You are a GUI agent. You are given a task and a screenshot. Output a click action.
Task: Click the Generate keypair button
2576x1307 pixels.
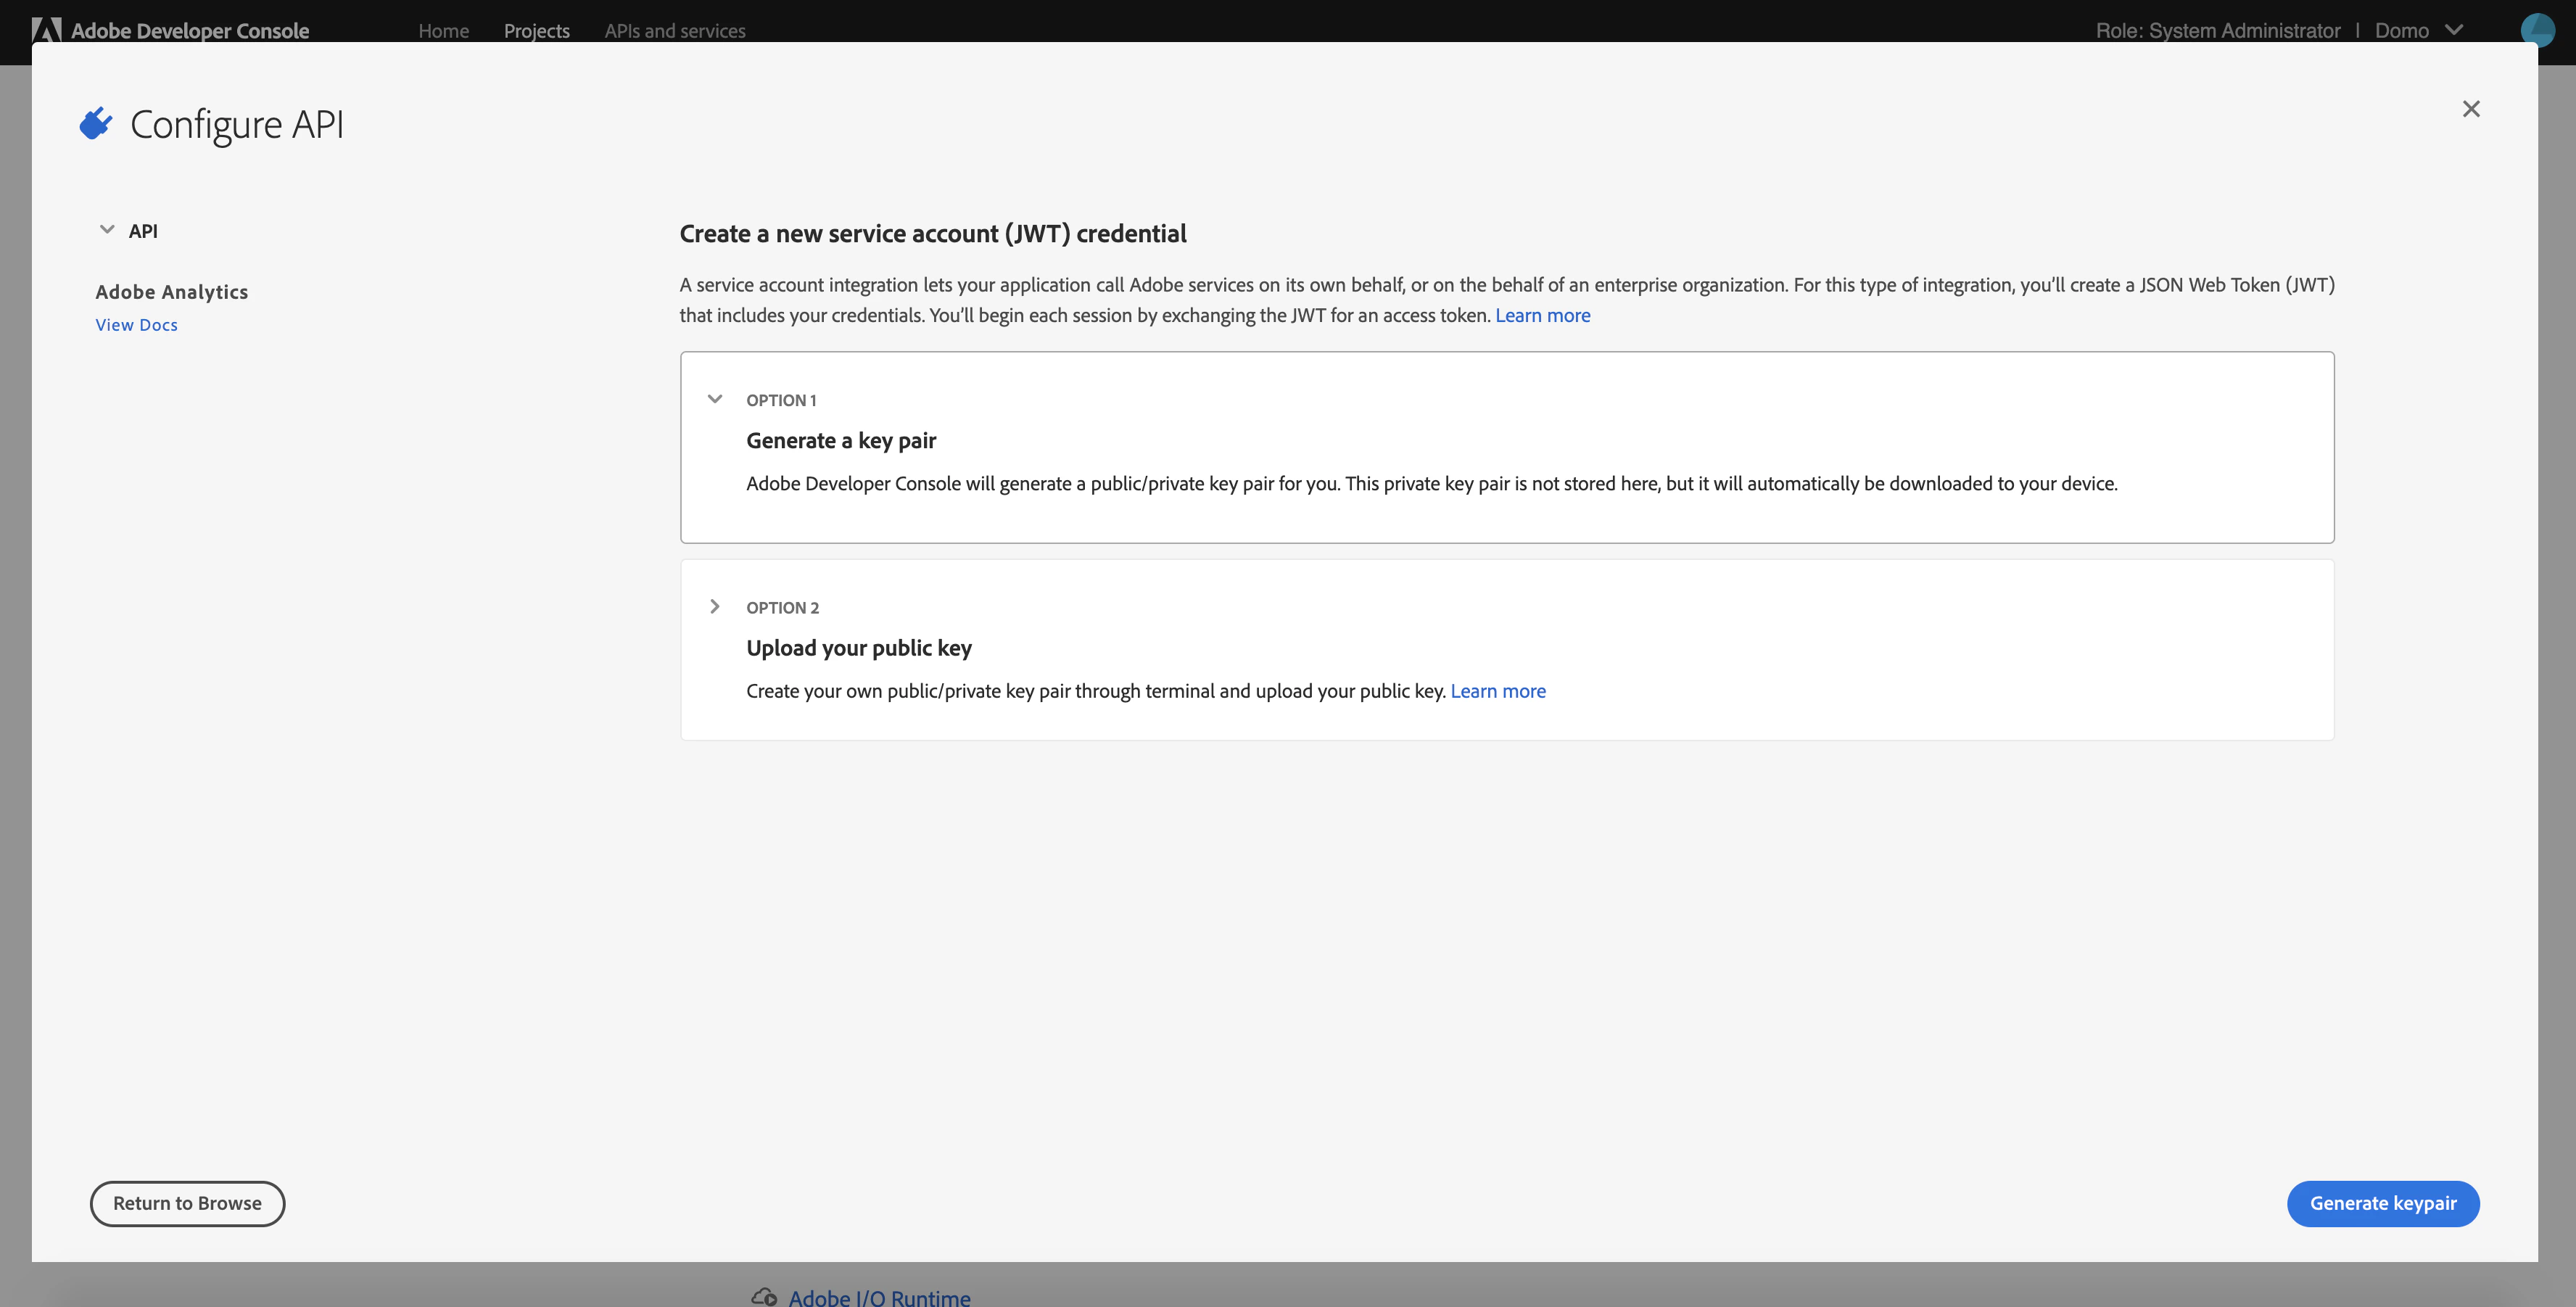[x=2383, y=1203]
